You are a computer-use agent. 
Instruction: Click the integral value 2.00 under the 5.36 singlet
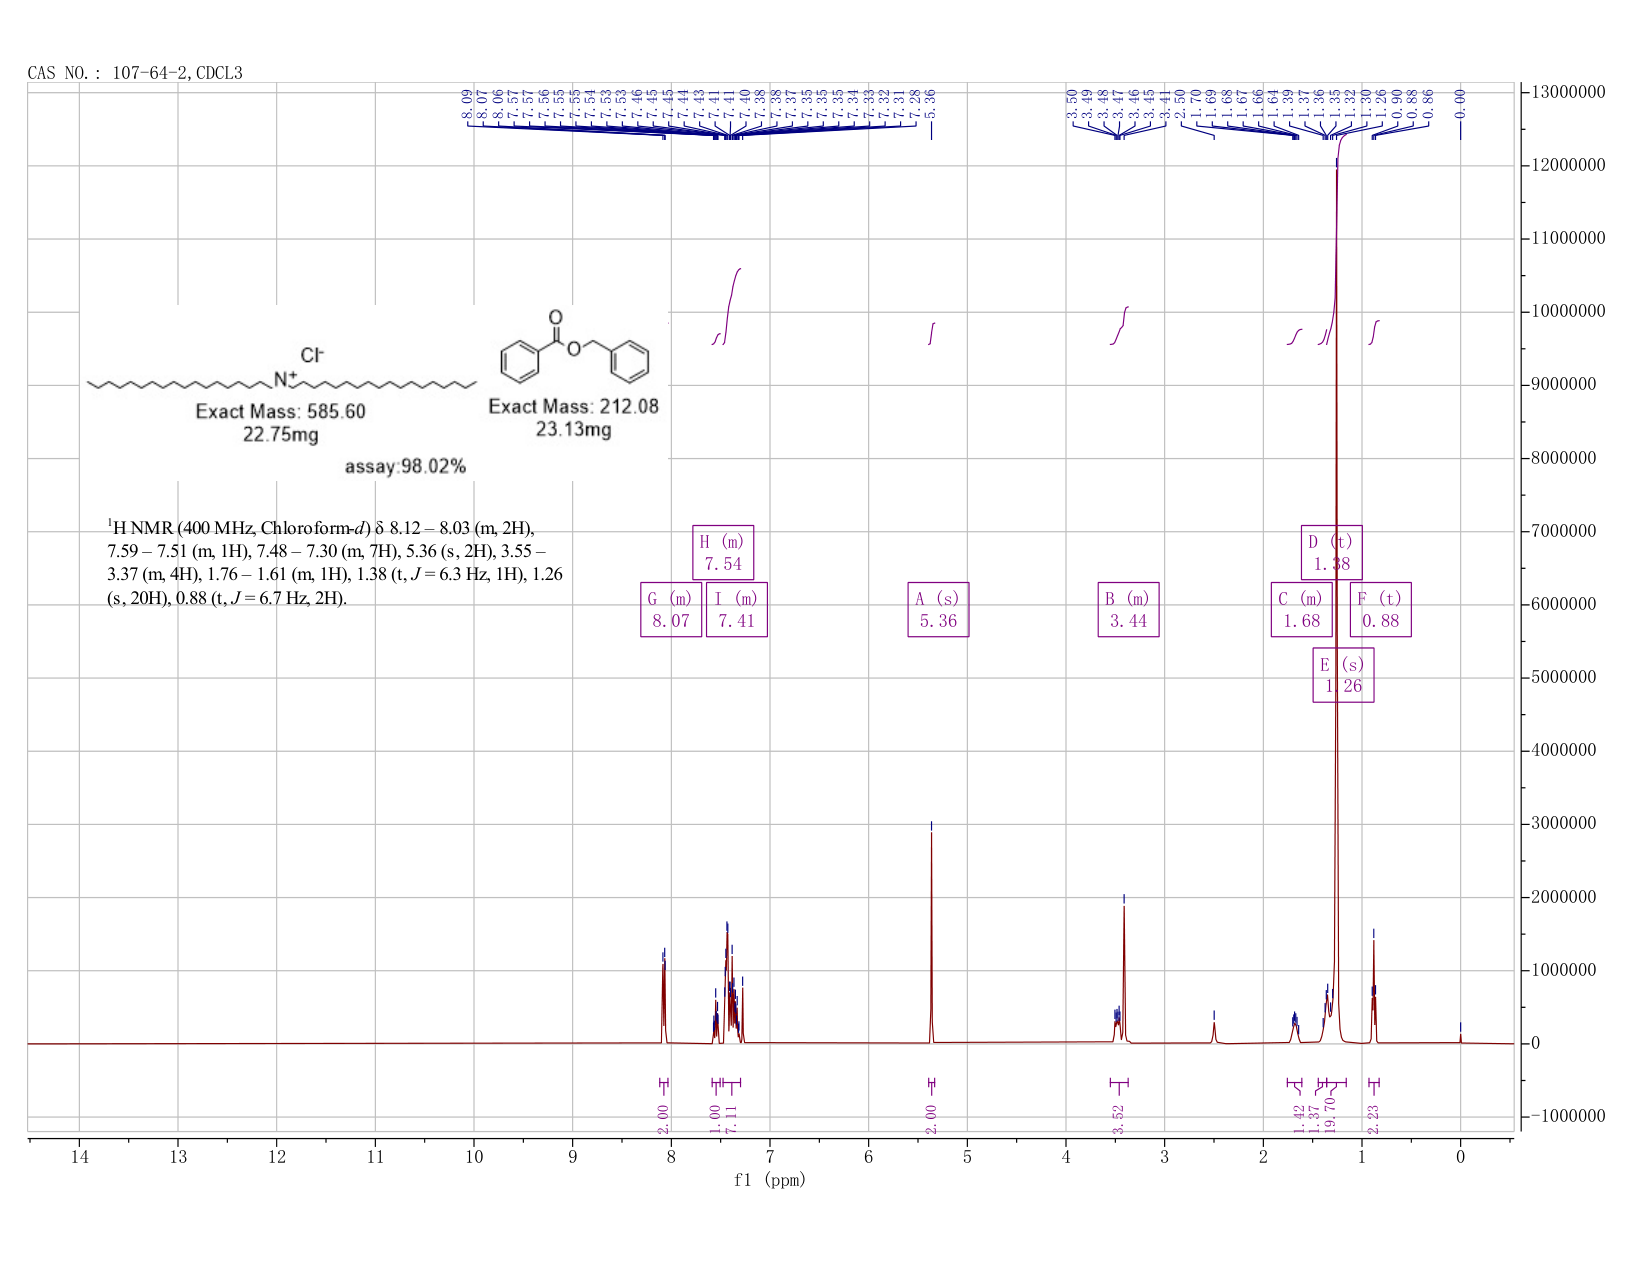[931, 1118]
